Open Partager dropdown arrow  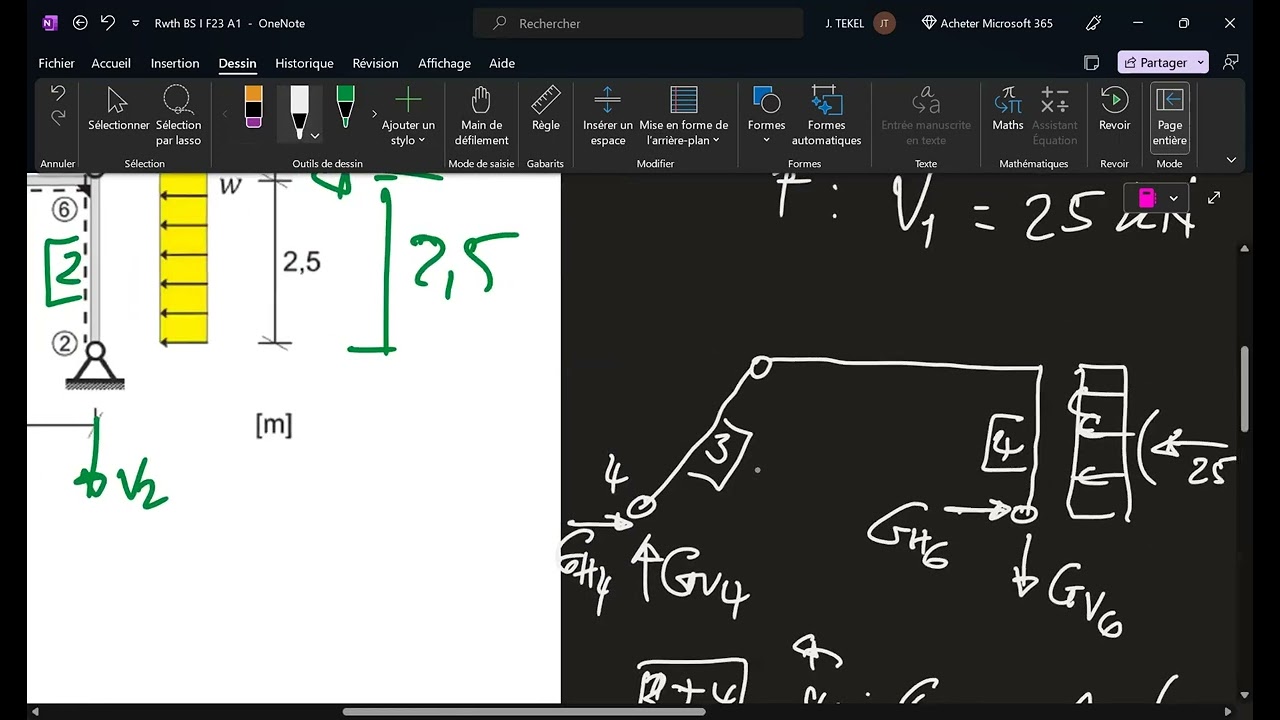[x=1201, y=62]
